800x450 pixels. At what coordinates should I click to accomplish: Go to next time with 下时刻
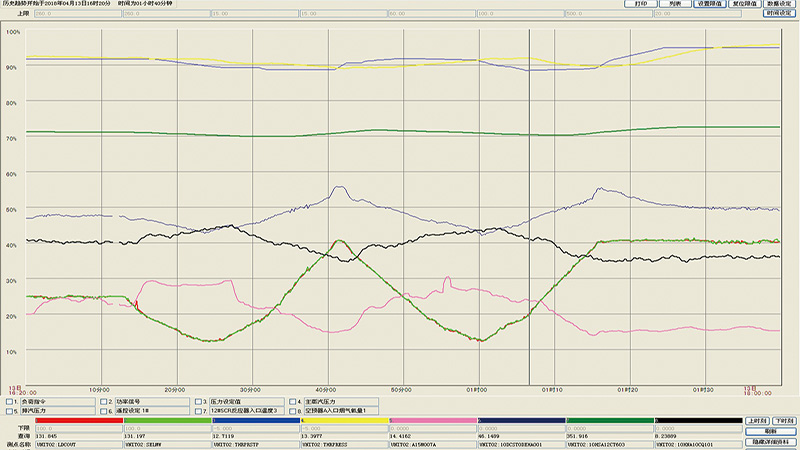[x=784, y=421]
